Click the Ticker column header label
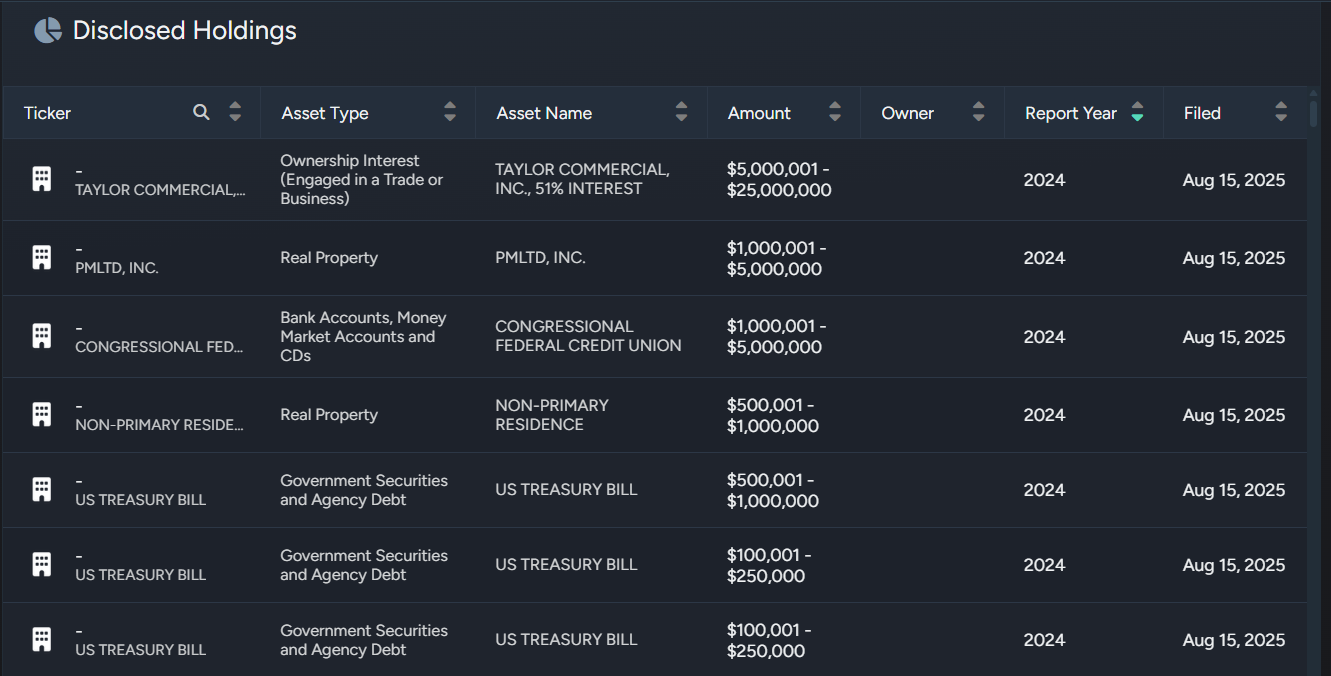This screenshot has width=1331, height=676. (48, 113)
